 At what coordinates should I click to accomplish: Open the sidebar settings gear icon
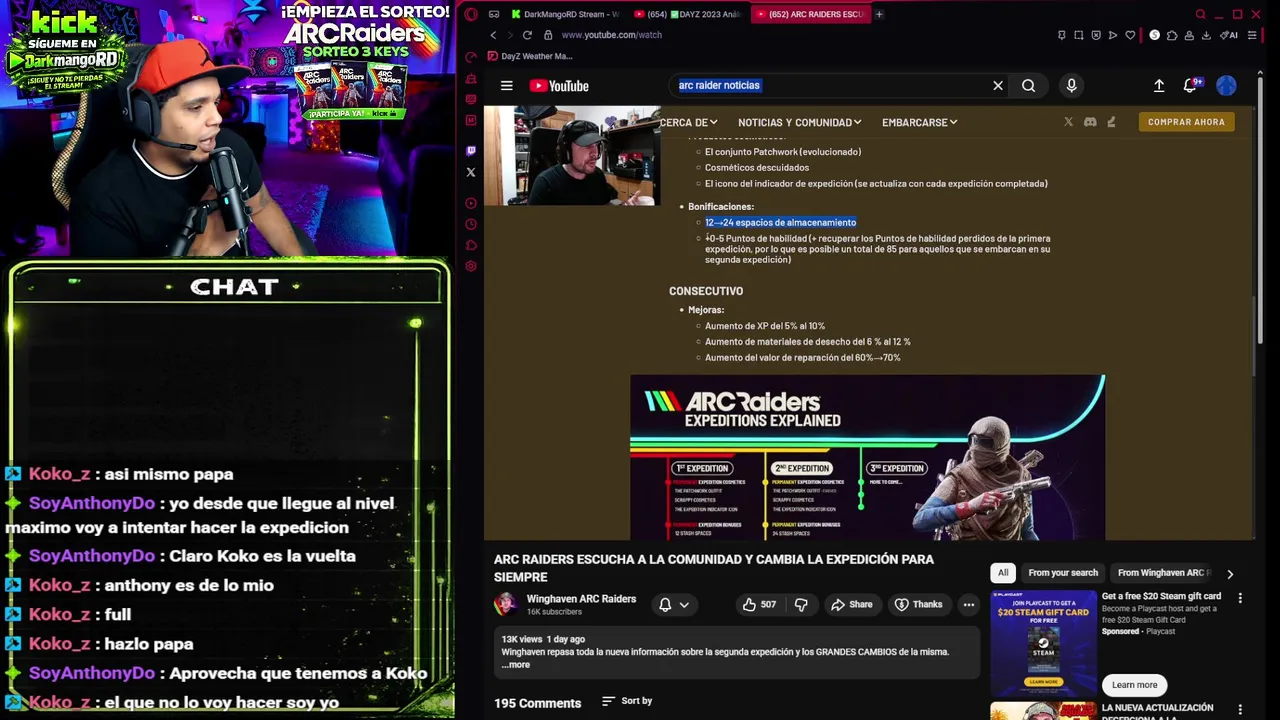tap(471, 266)
